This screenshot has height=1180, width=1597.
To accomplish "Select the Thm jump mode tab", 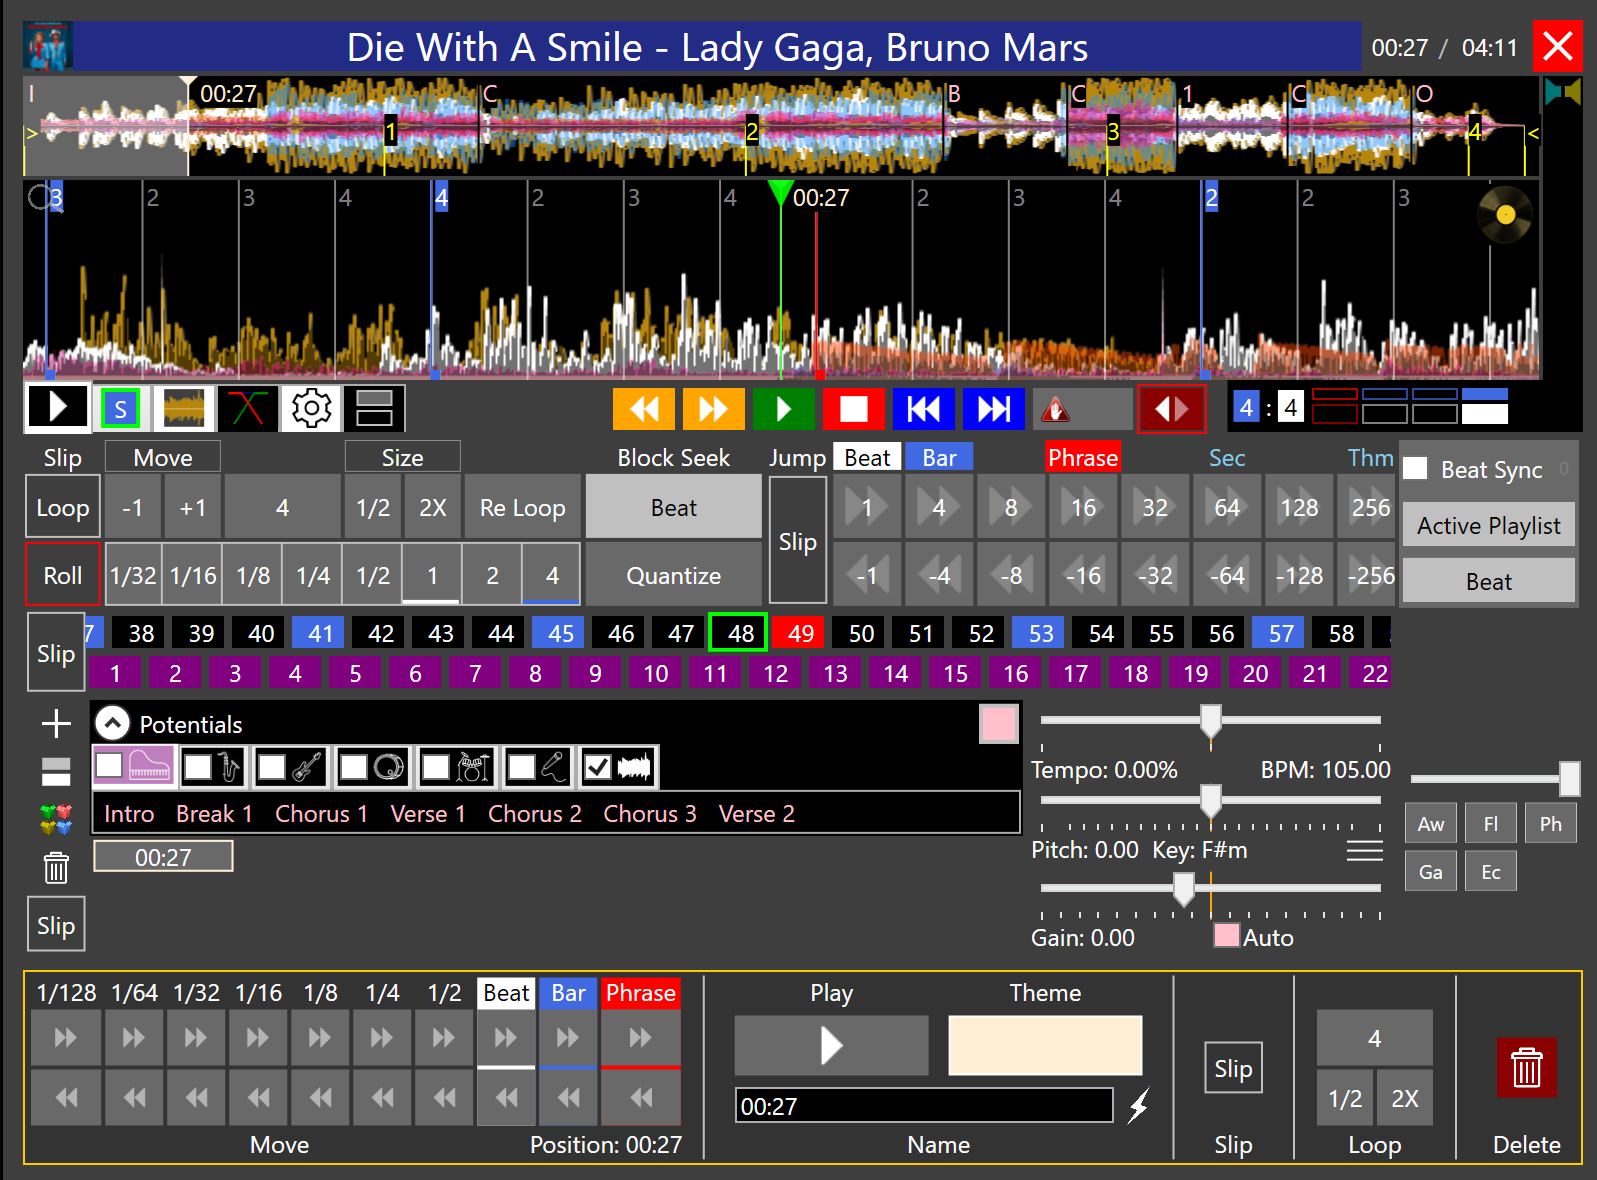I will pos(1370,457).
